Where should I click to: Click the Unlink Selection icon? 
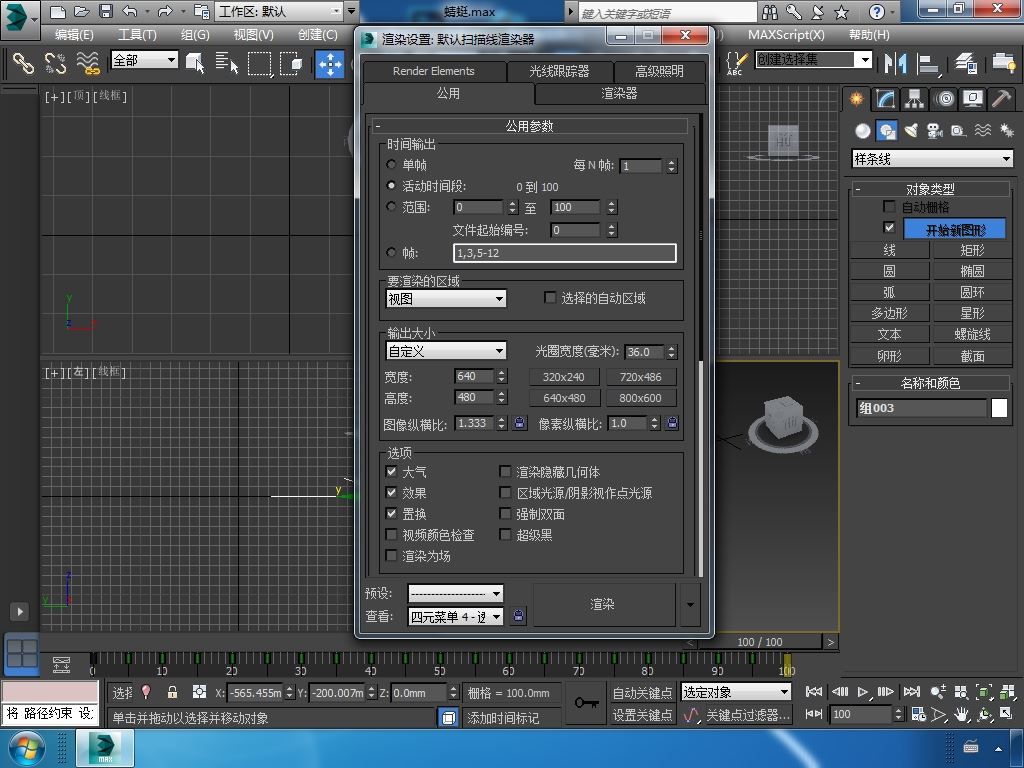[x=56, y=63]
